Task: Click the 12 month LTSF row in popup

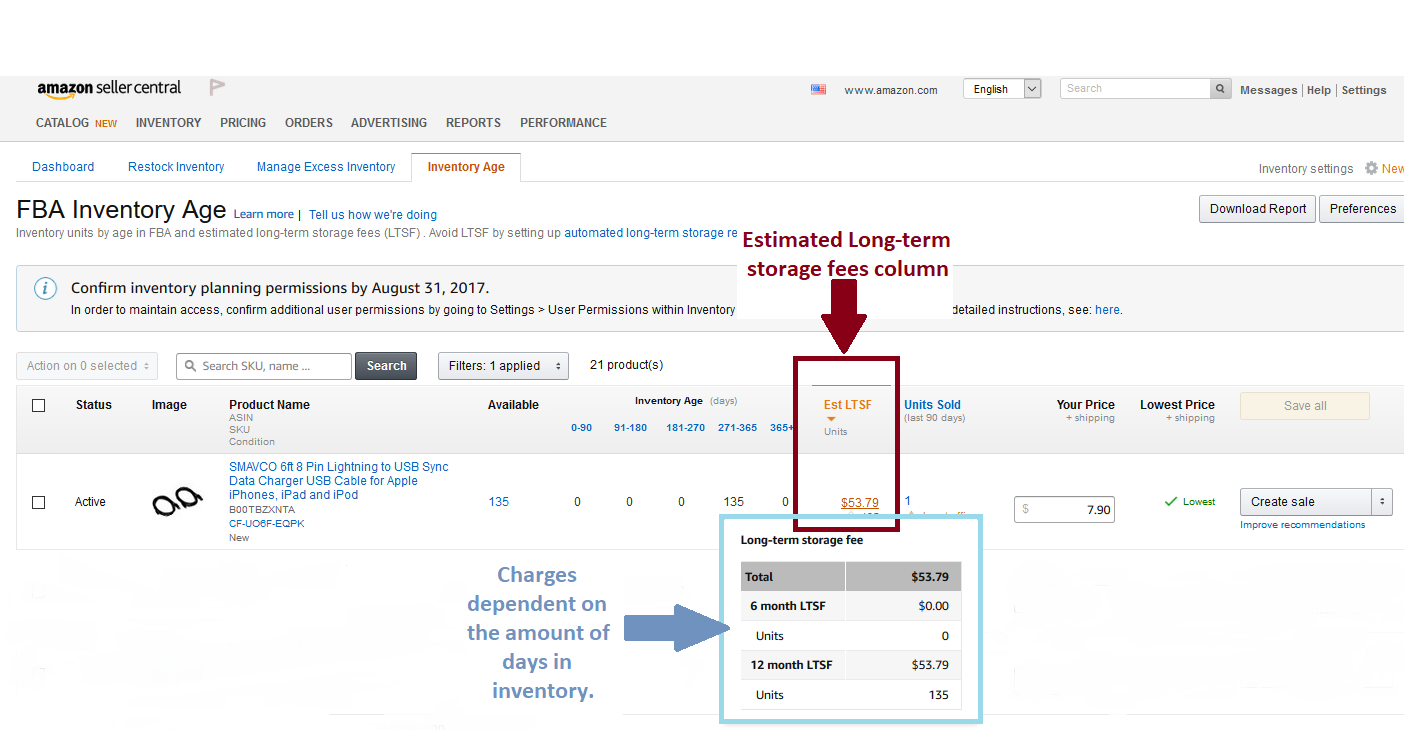Action: [x=851, y=665]
